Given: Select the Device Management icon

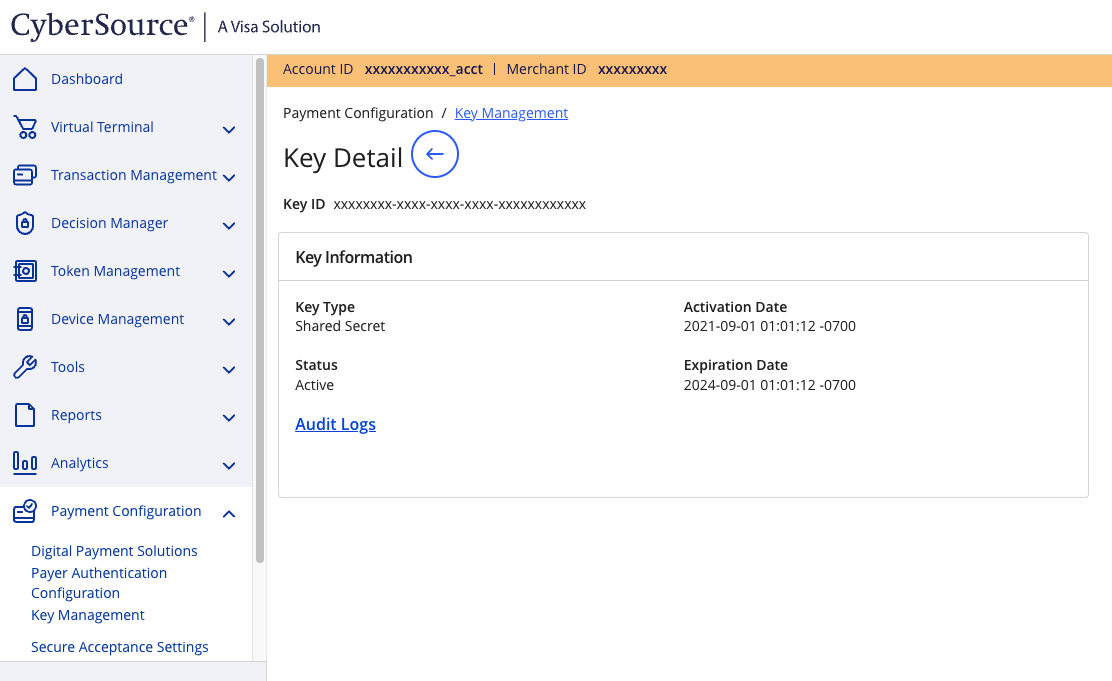Looking at the screenshot, I should [24, 318].
